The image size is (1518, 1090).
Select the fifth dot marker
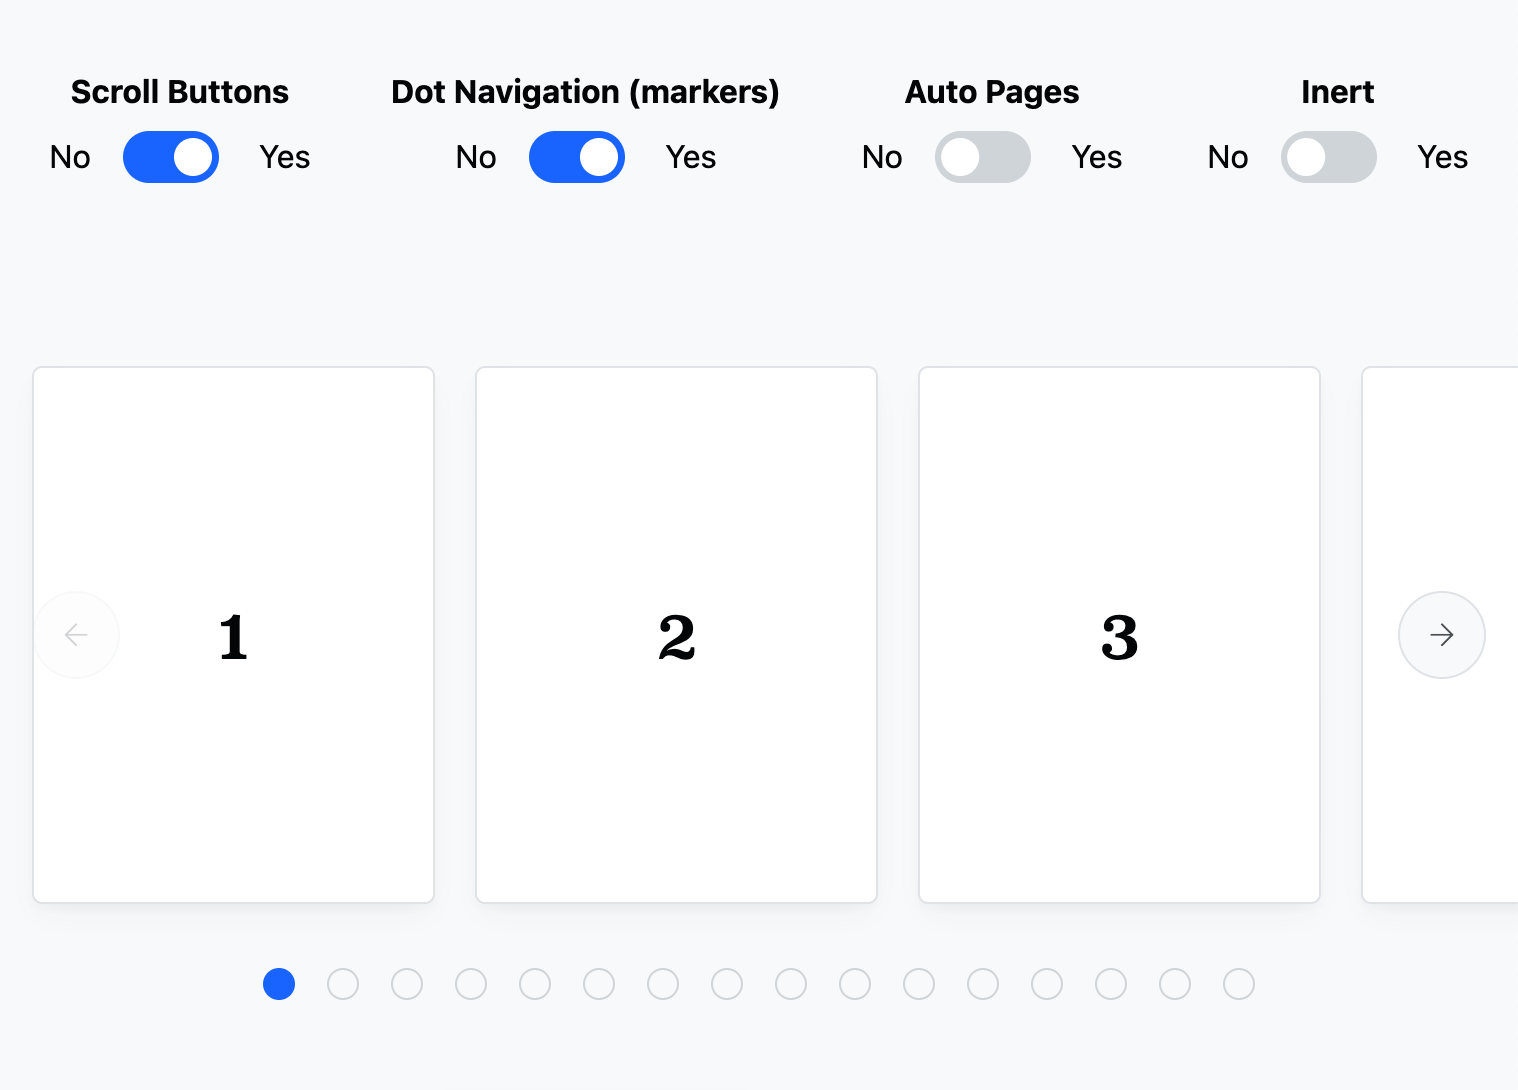point(535,984)
